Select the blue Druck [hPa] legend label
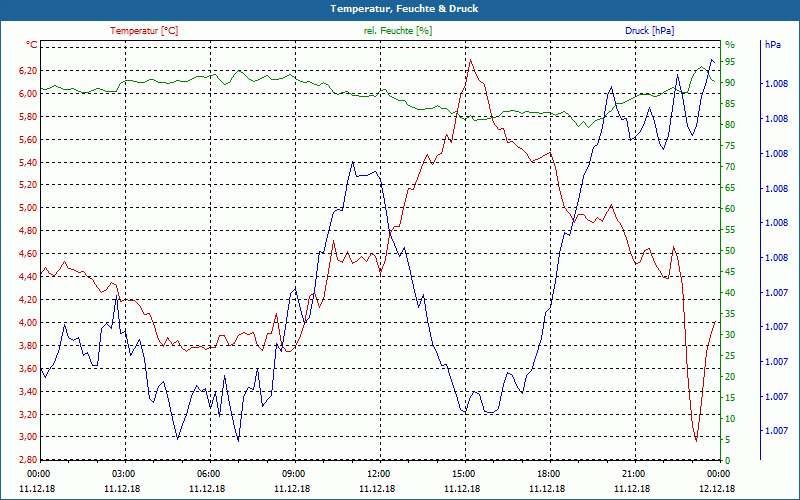This screenshot has height=500, width=800. click(x=649, y=31)
